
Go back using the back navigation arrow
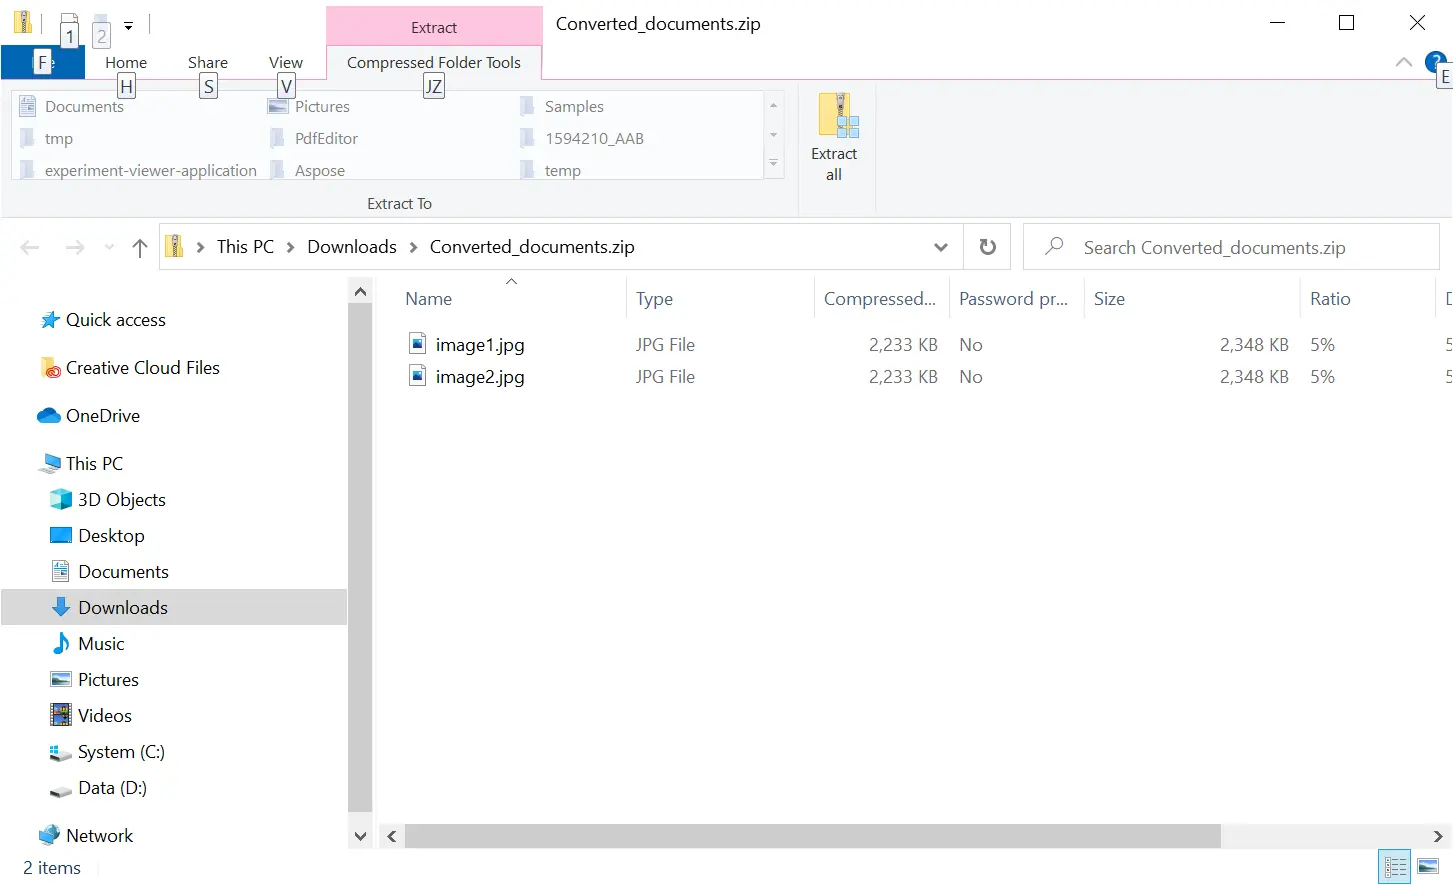pos(30,246)
